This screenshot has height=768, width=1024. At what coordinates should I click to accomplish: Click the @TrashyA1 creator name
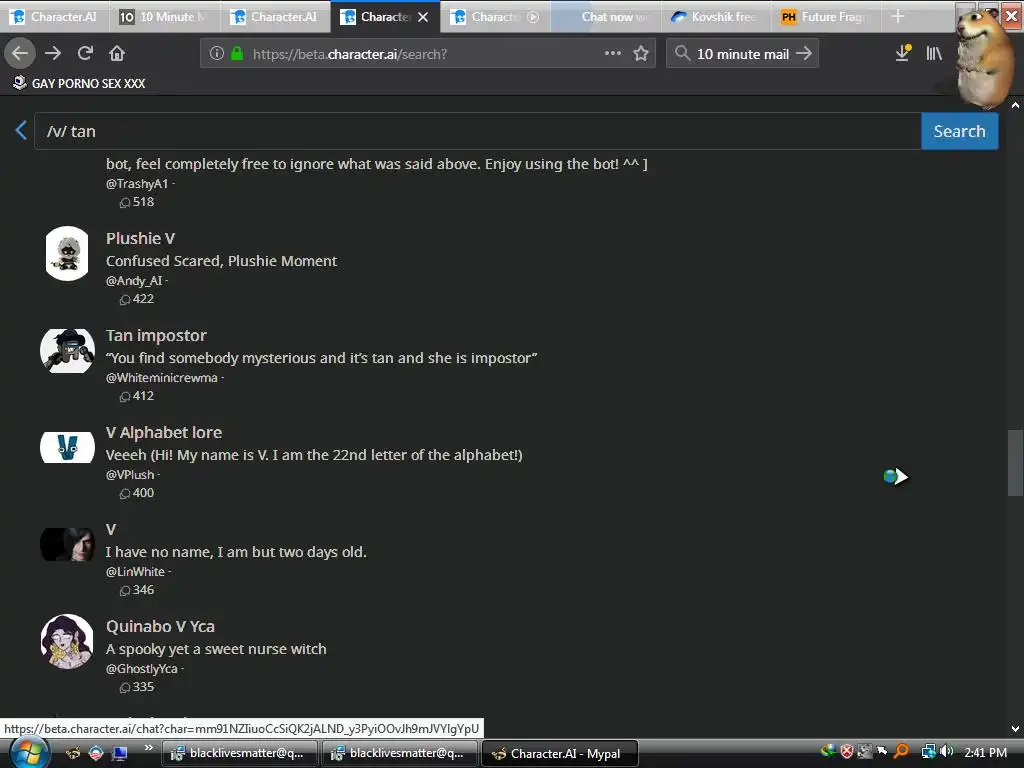coord(137,184)
